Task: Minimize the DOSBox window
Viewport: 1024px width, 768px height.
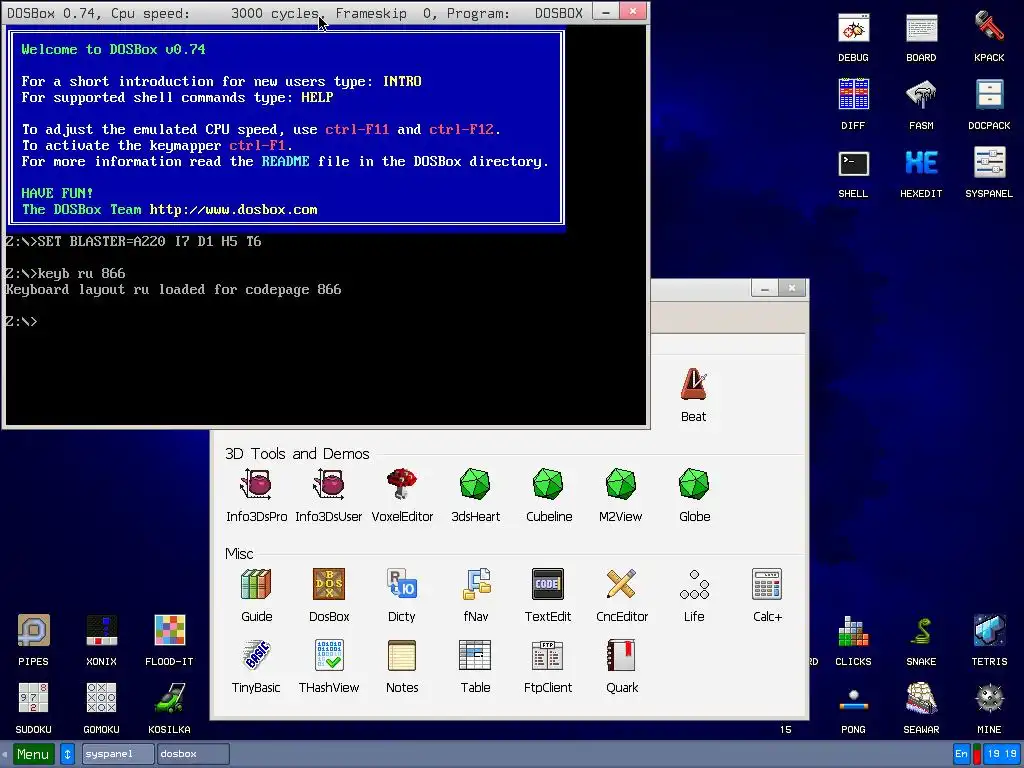Action: 606,12
